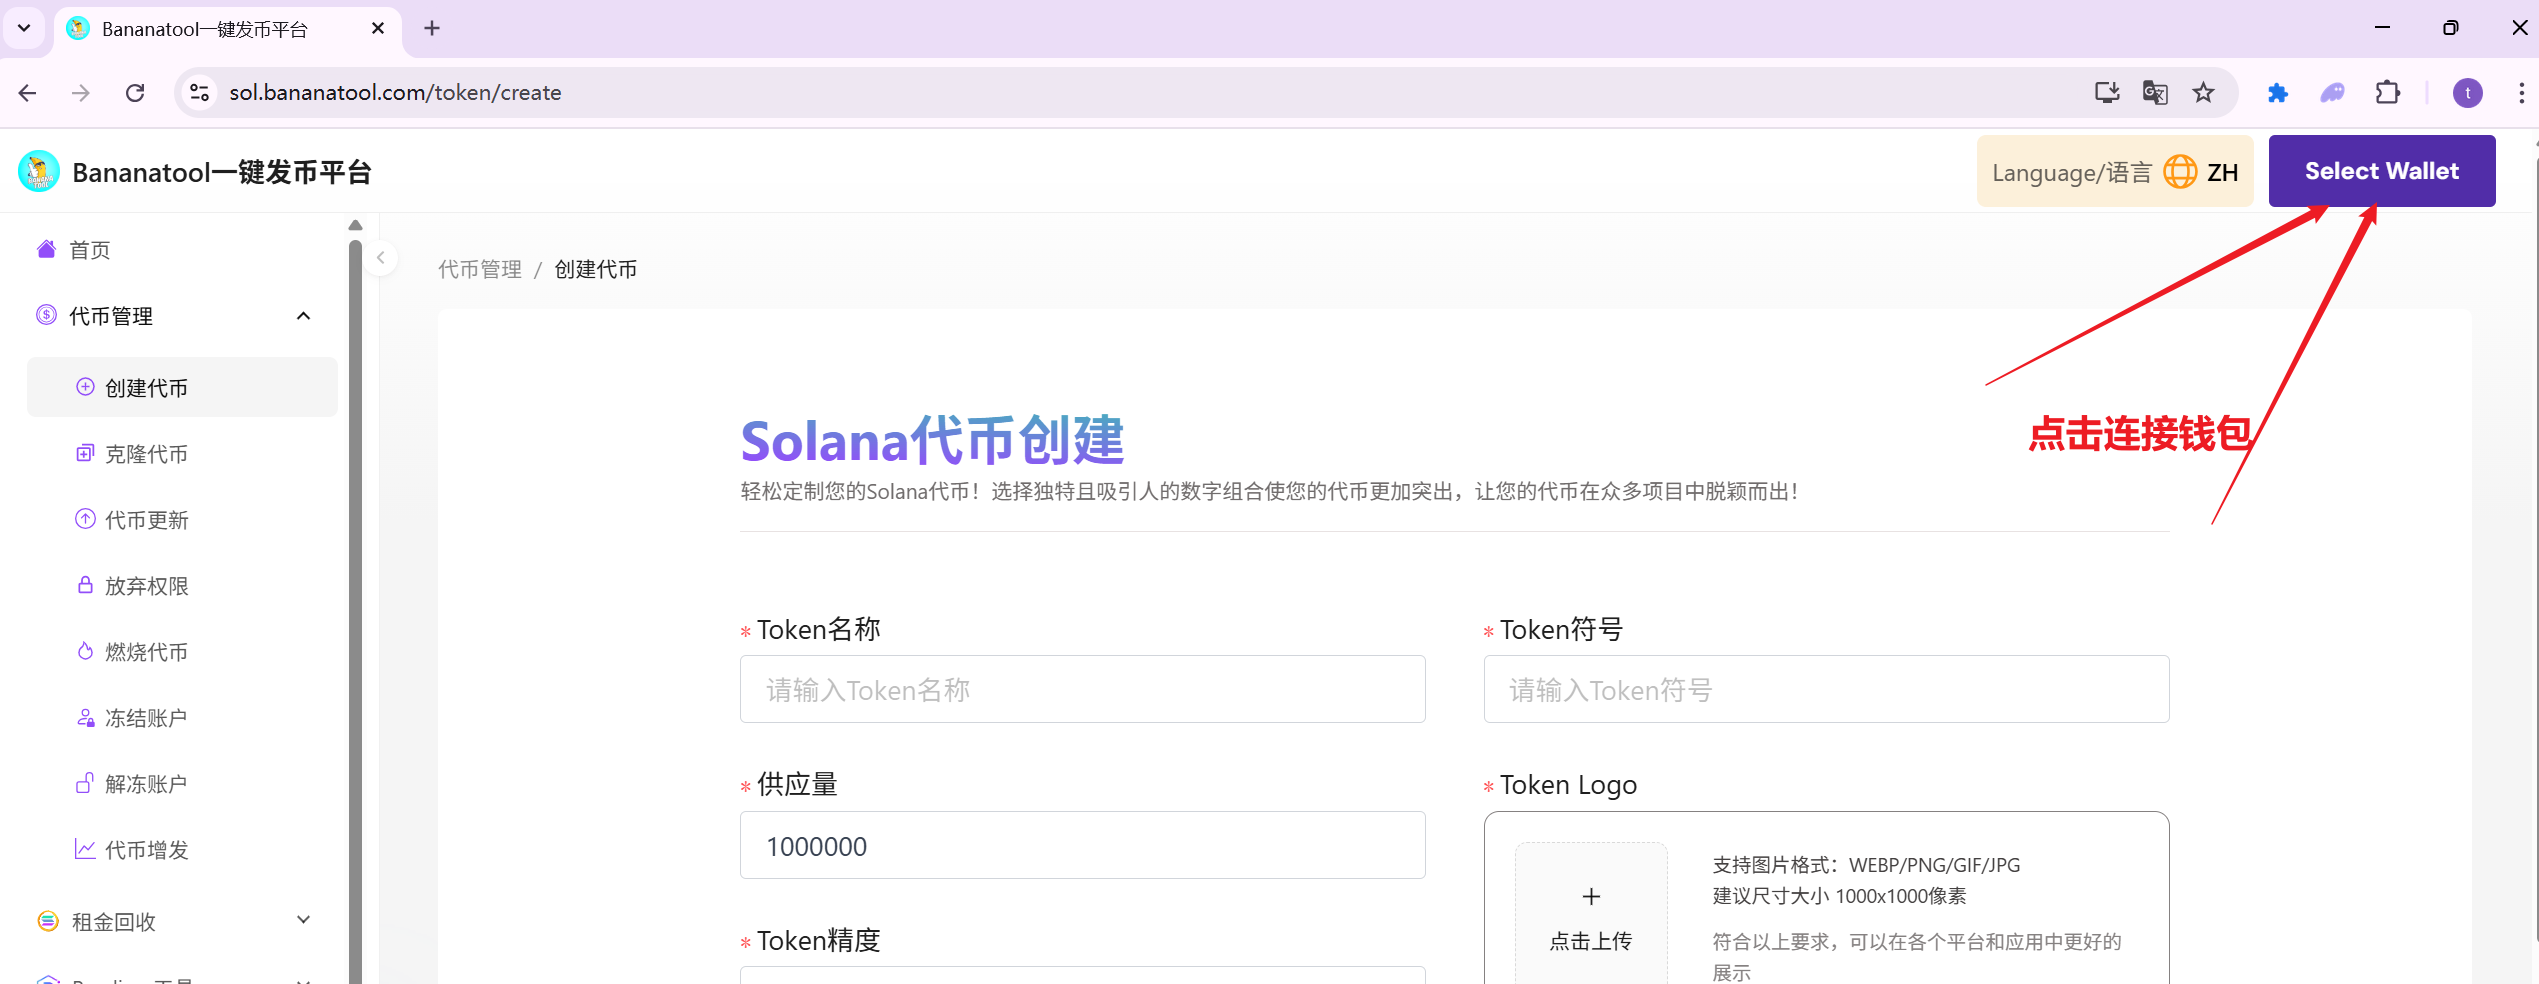Viewport: 2539px width, 984px height.
Task: Click the 燃烧代币 flame icon
Action: (85, 651)
